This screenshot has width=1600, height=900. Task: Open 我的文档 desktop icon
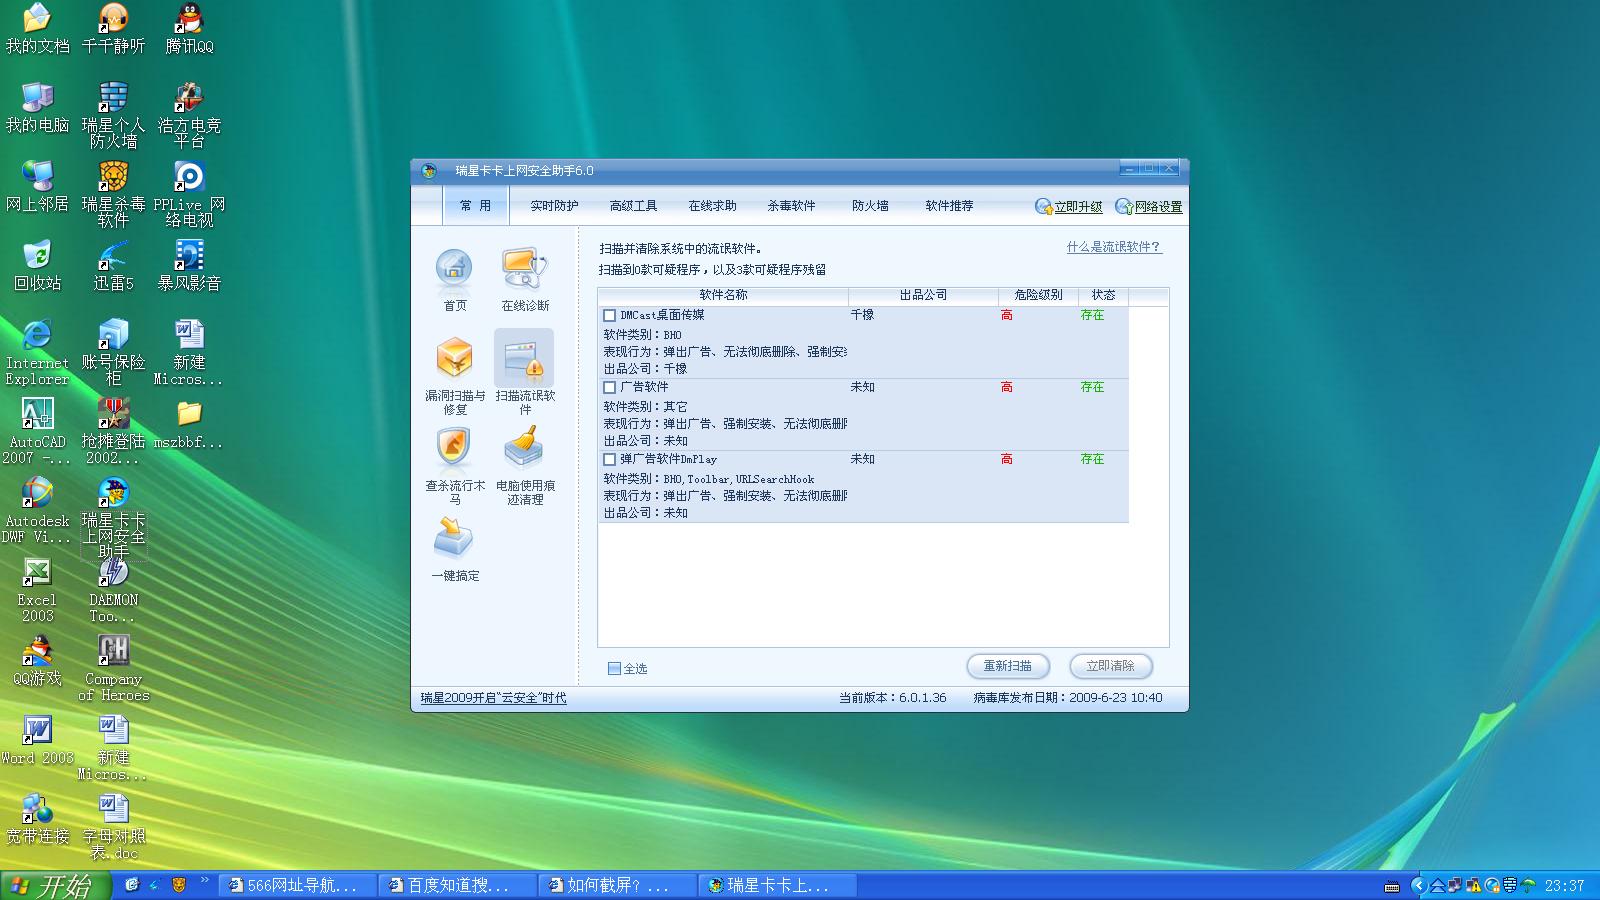[x=37, y=28]
